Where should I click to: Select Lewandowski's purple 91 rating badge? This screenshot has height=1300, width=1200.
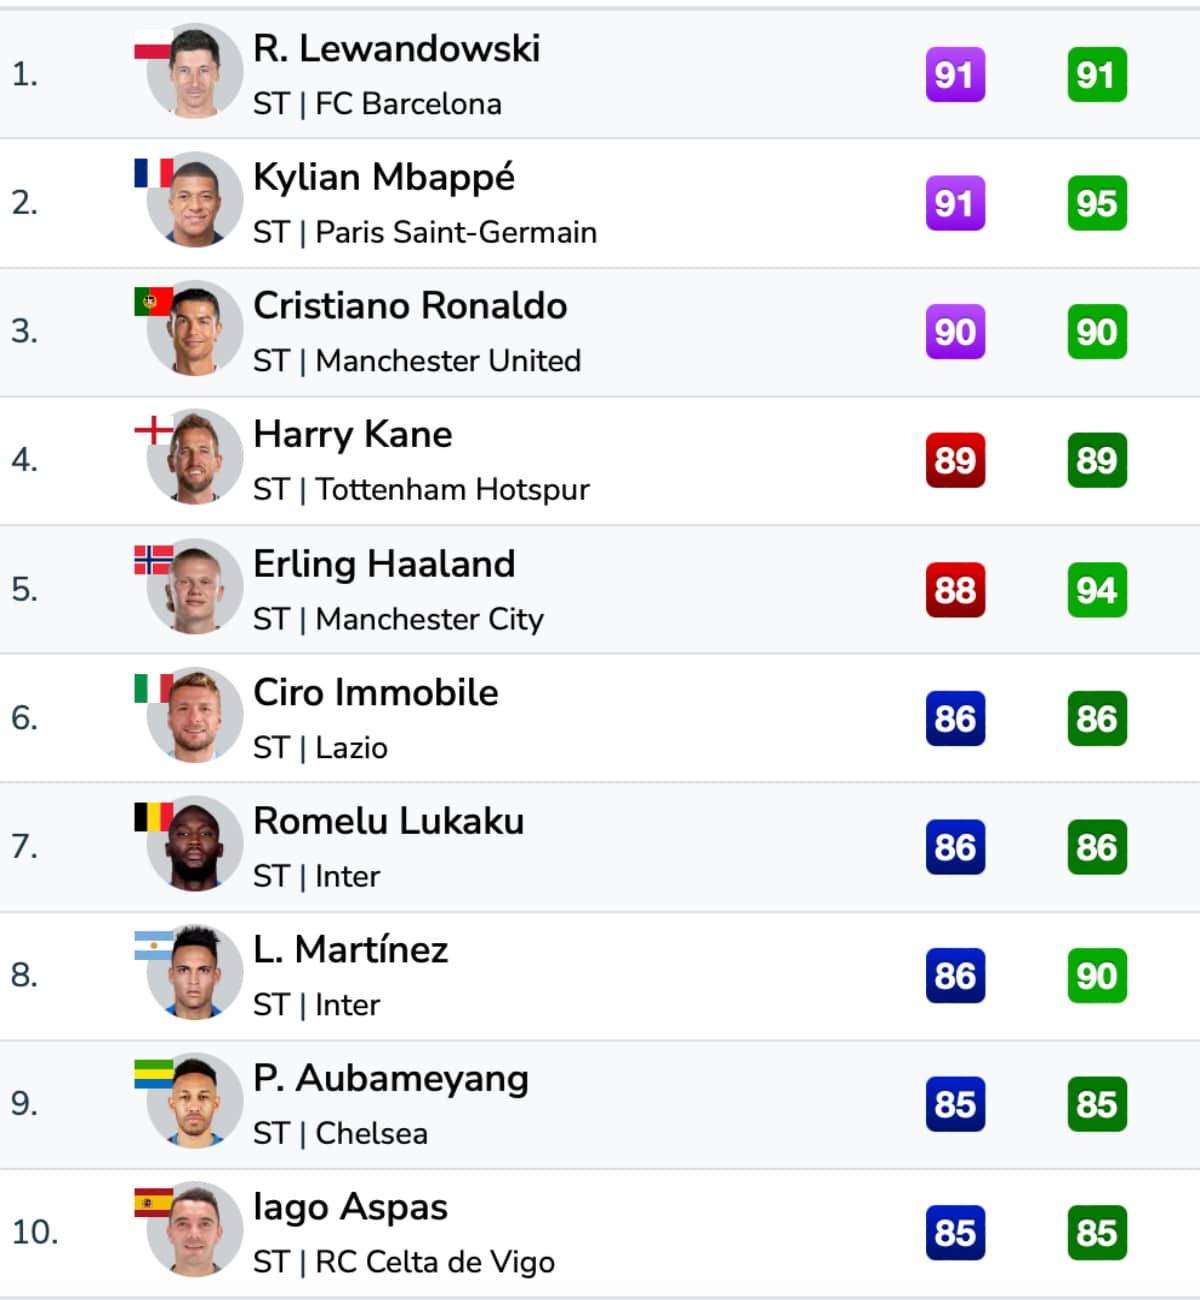[x=955, y=74]
